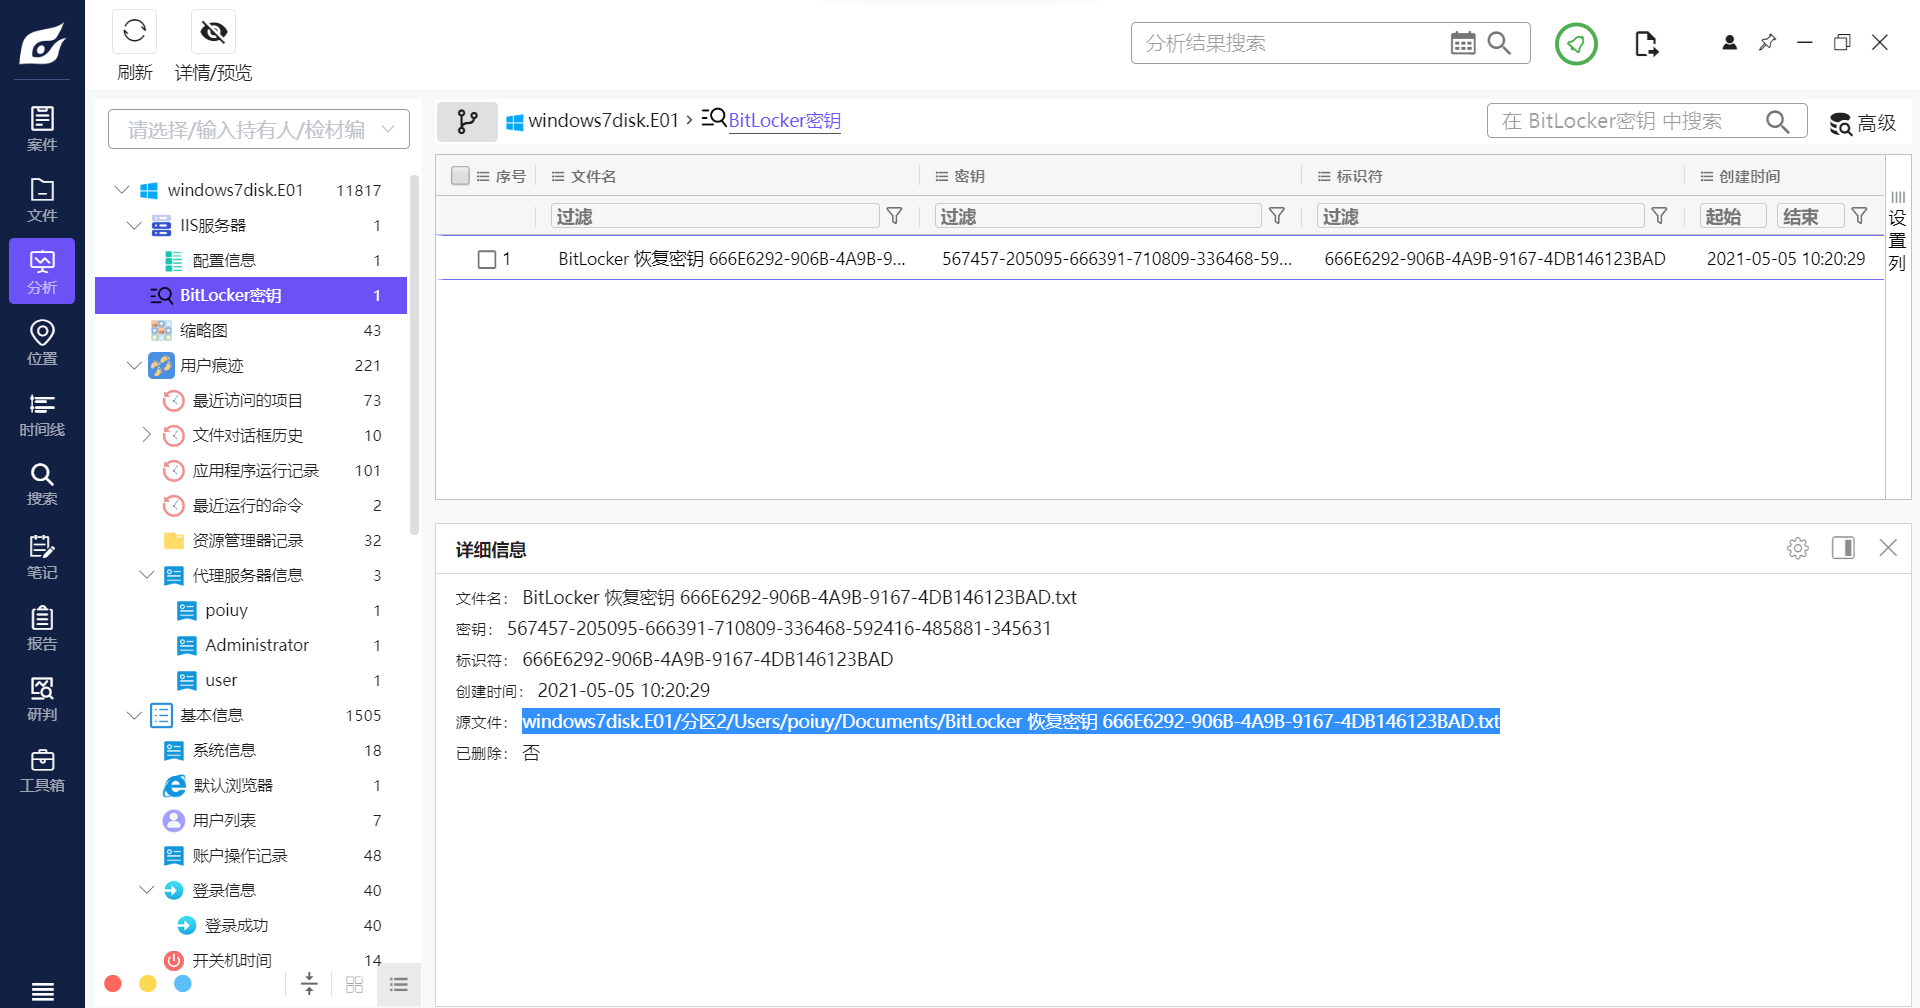Click the filter funnel for 密钥 column
Viewport: 1920px width, 1008px height.
(x=1277, y=216)
